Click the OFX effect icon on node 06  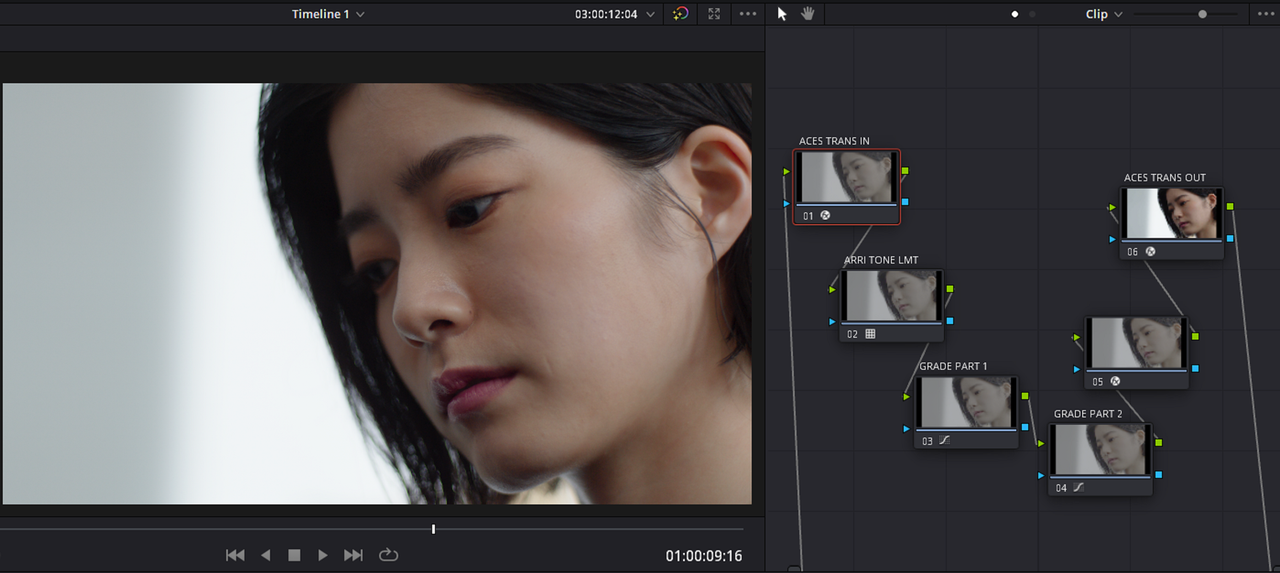point(1150,252)
